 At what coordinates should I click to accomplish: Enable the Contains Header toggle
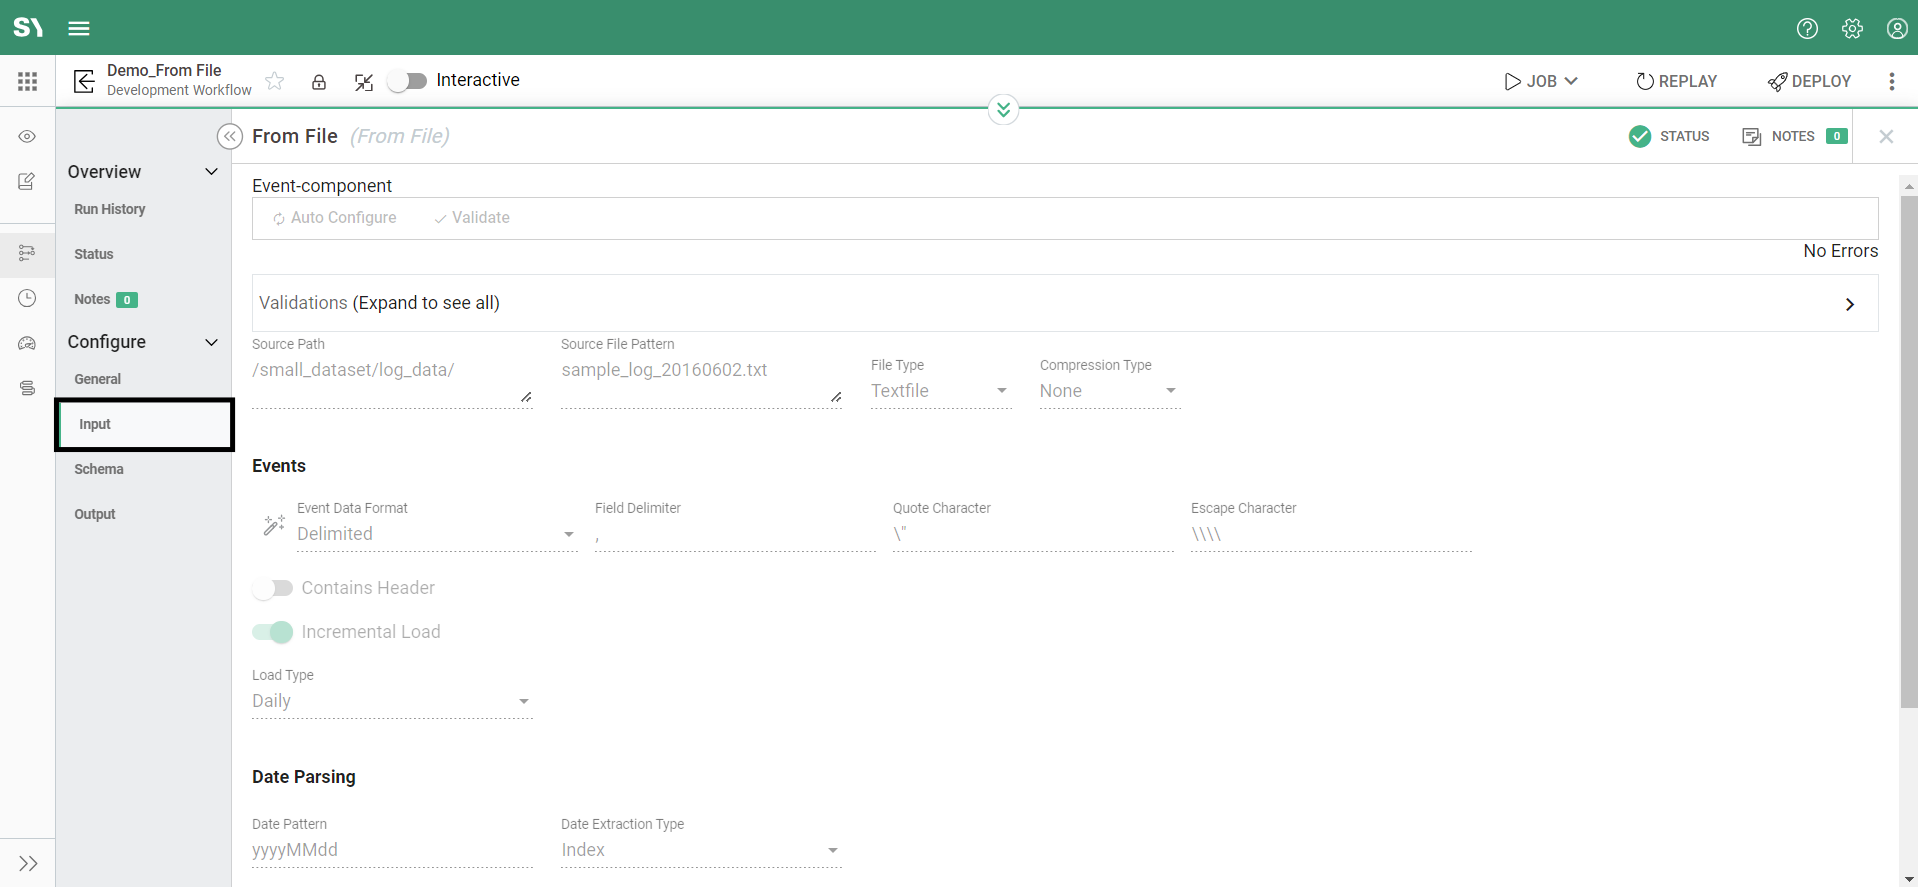272,588
